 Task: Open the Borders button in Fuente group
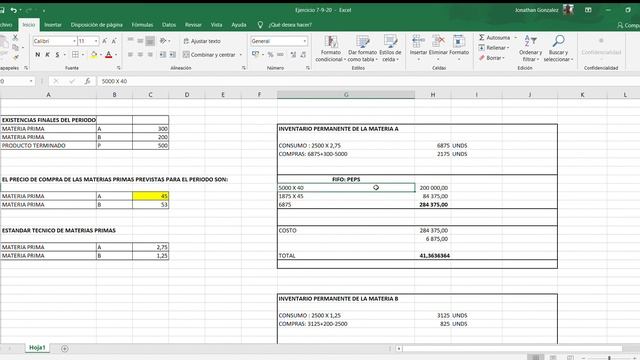tap(76, 55)
